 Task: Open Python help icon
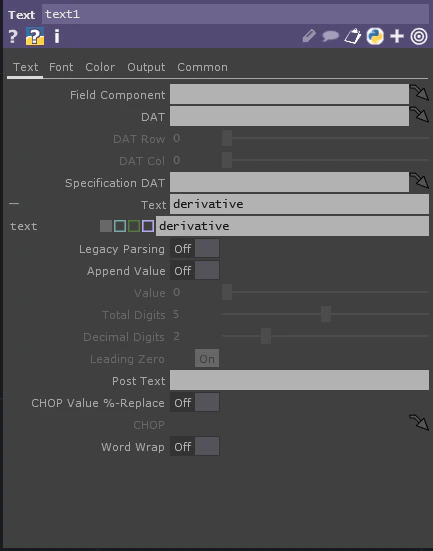[35, 36]
